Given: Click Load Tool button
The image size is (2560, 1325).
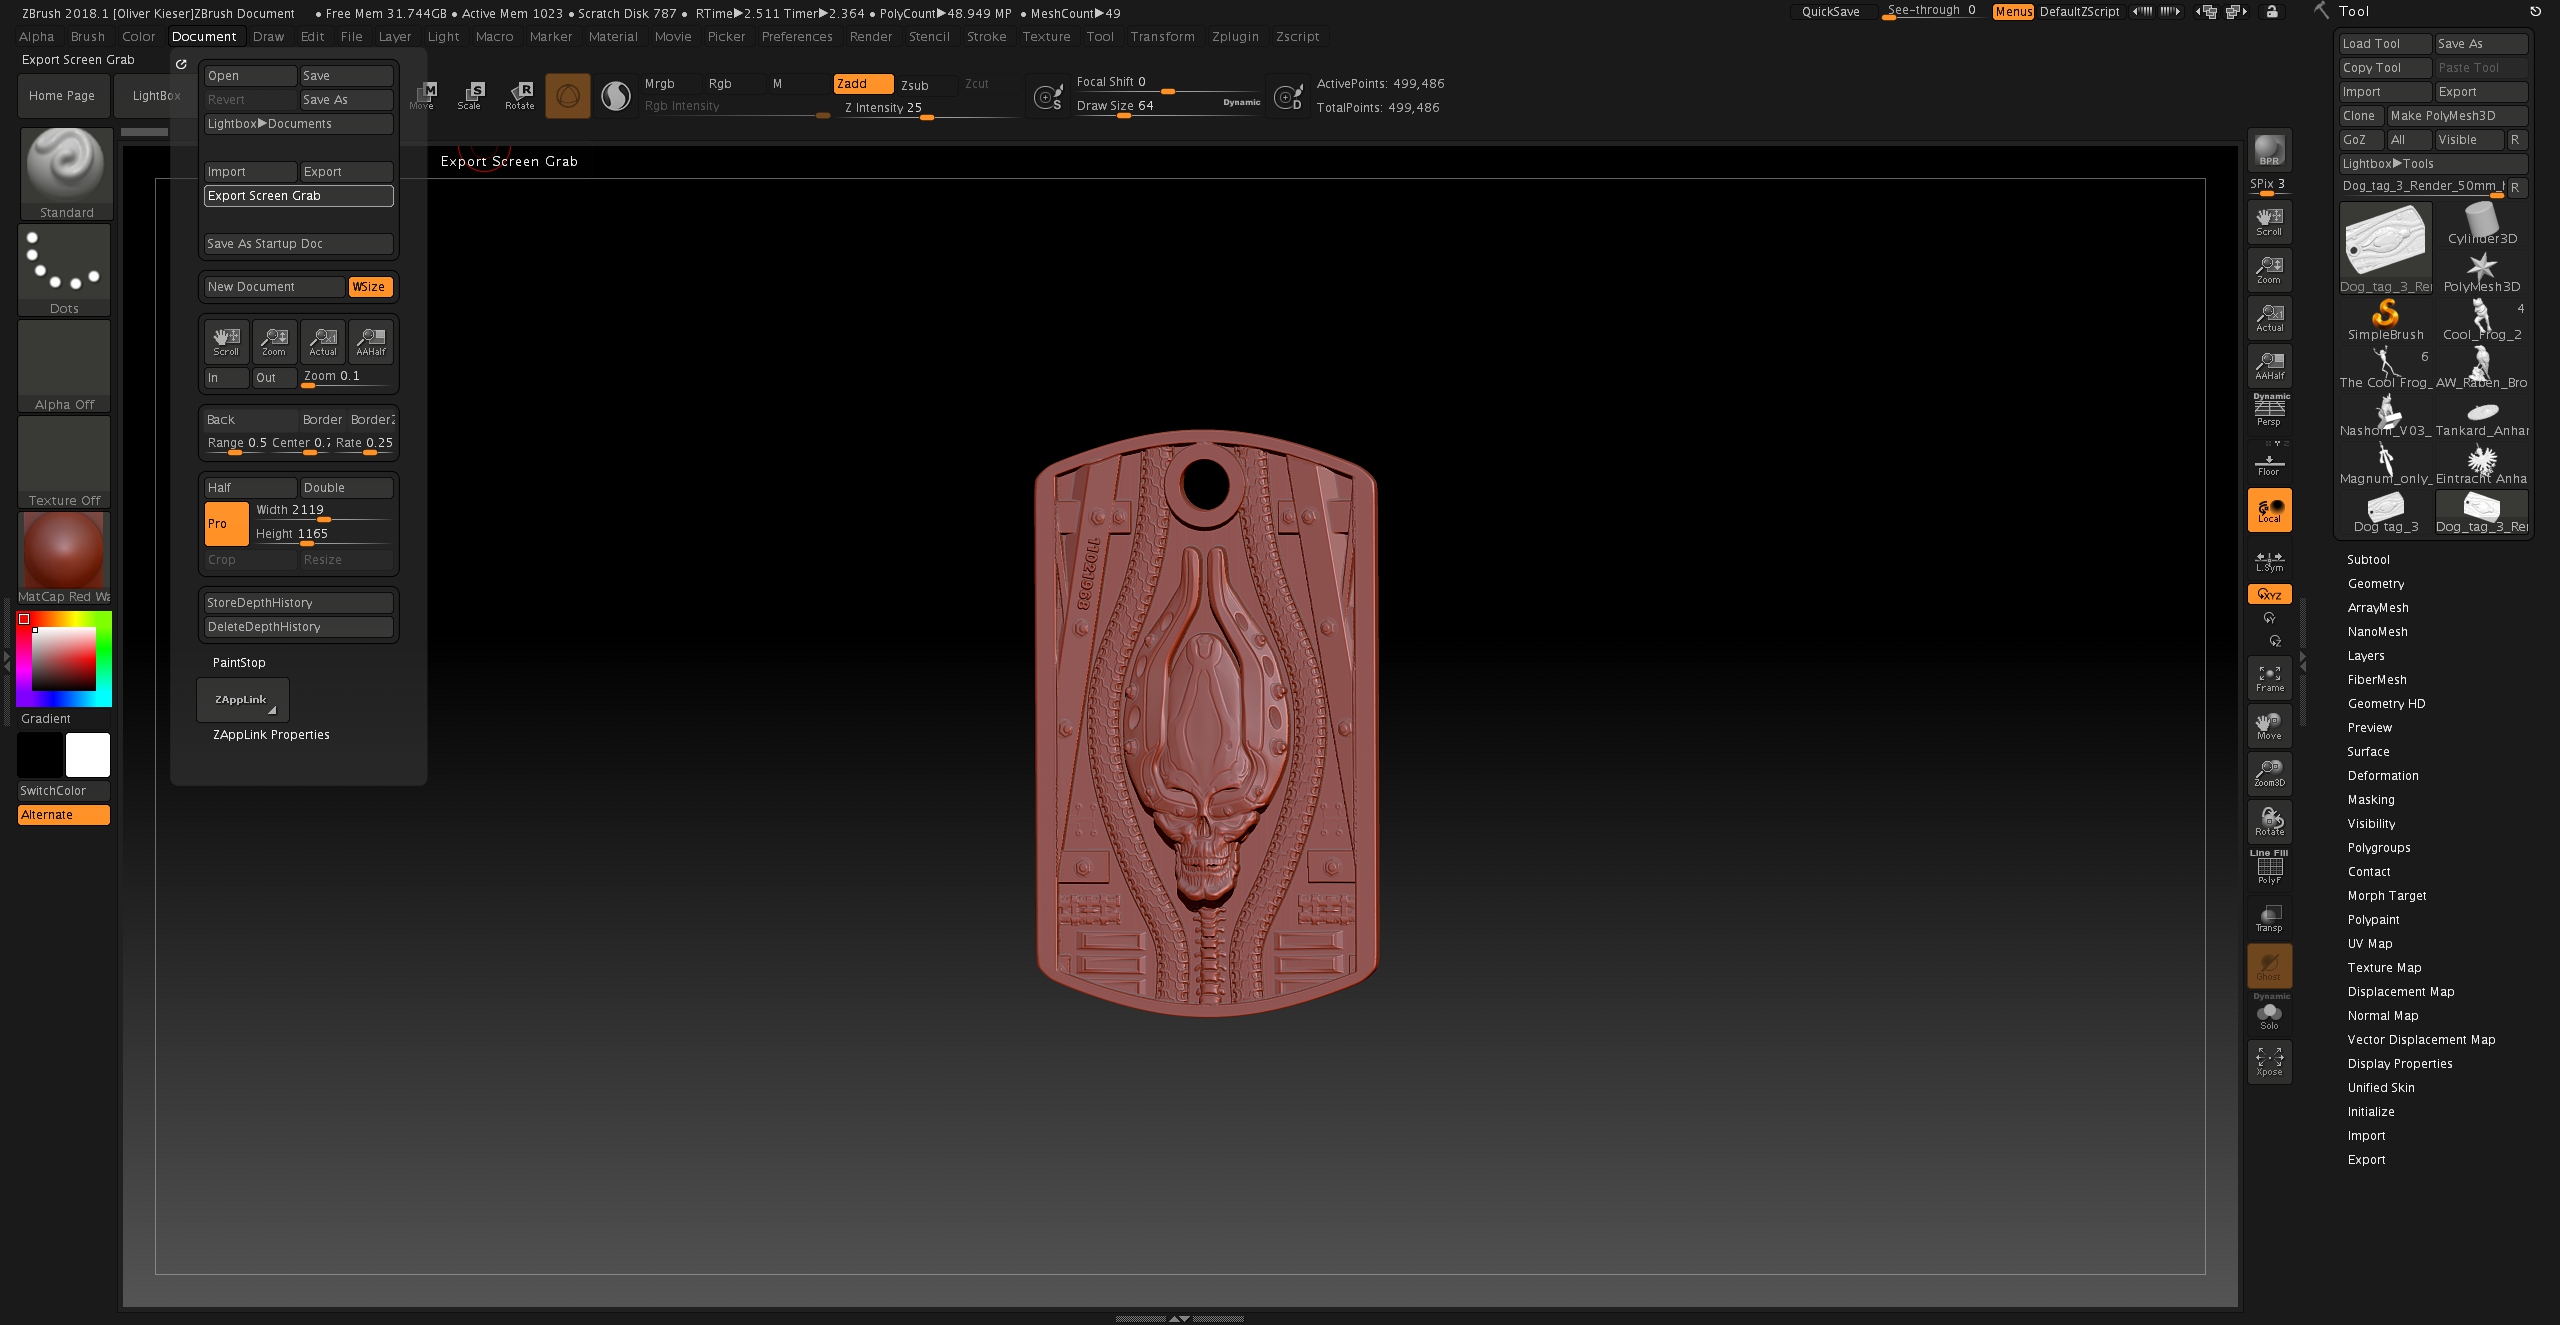Looking at the screenshot, I should point(2385,44).
